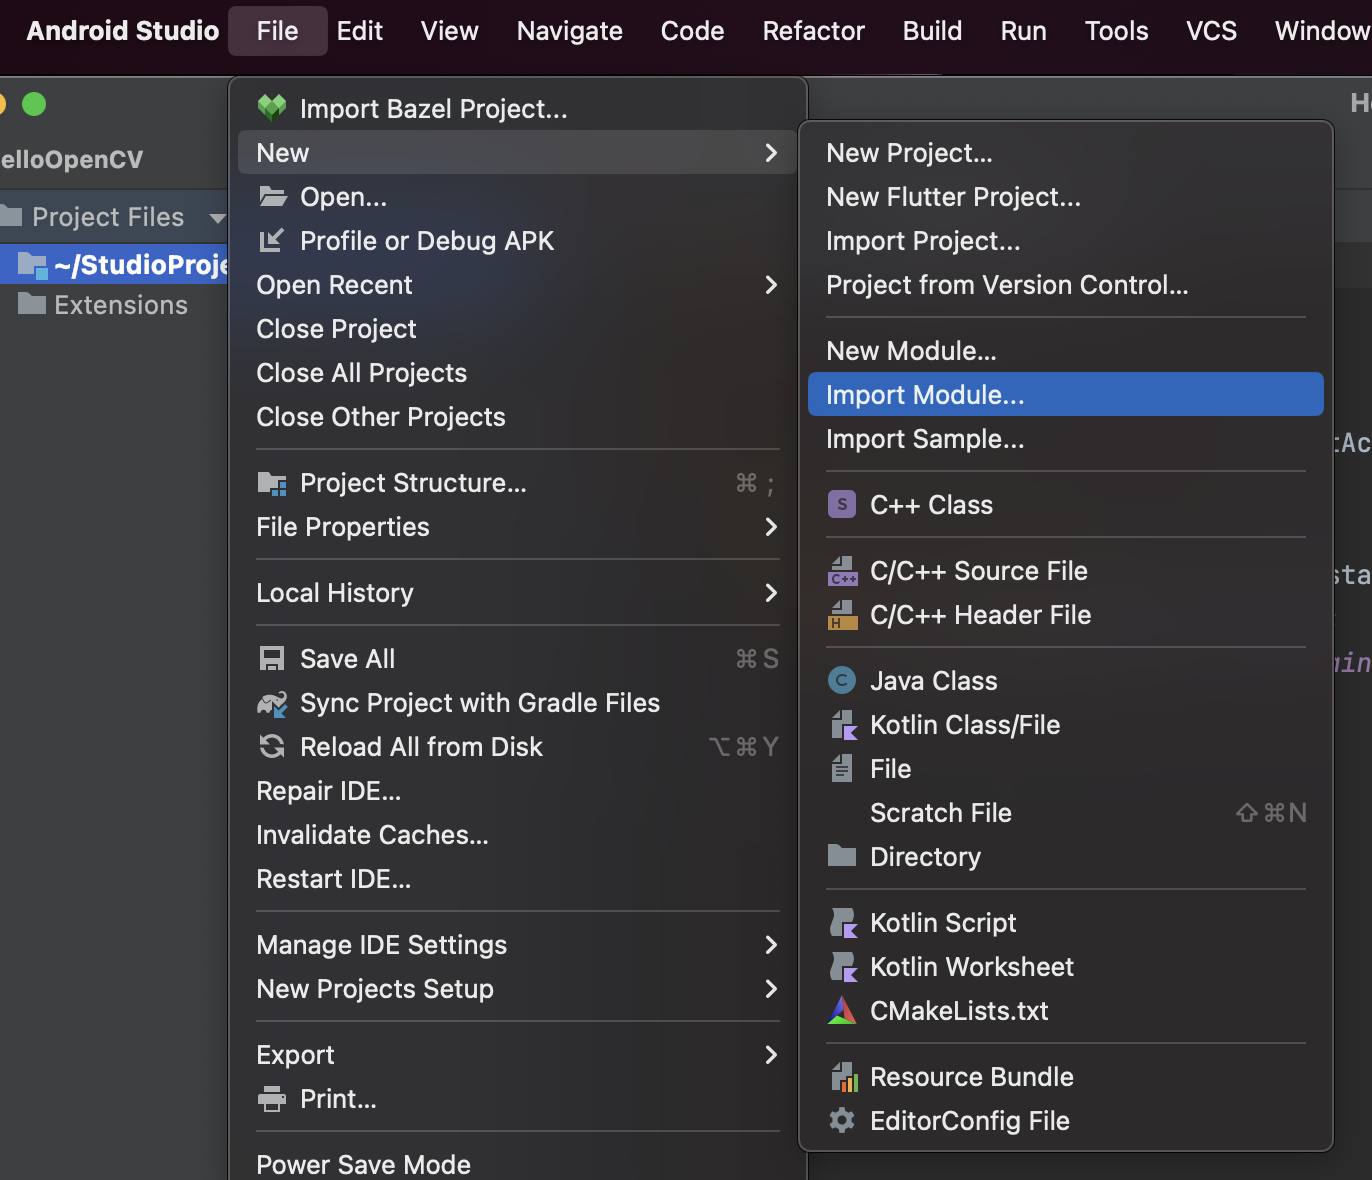The width and height of the screenshot is (1372, 1180).
Task: Click the Sync Project with Gradle elephant icon
Action: click(272, 703)
